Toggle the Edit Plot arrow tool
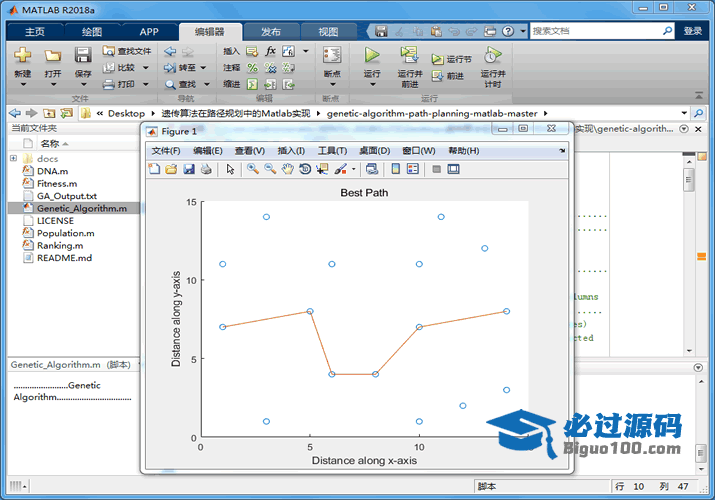The height and width of the screenshot is (500, 715). pyautogui.click(x=230, y=169)
